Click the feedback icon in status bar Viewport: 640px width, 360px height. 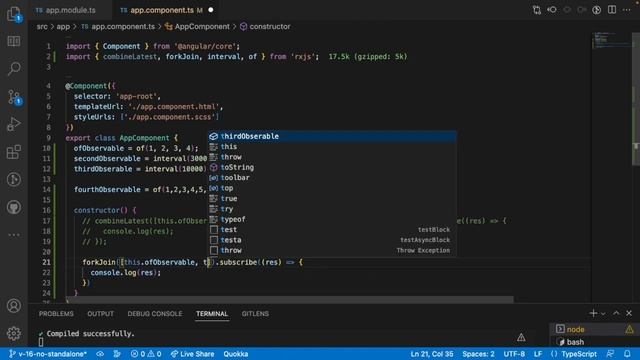pyautogui.click(x=610, y=354)
